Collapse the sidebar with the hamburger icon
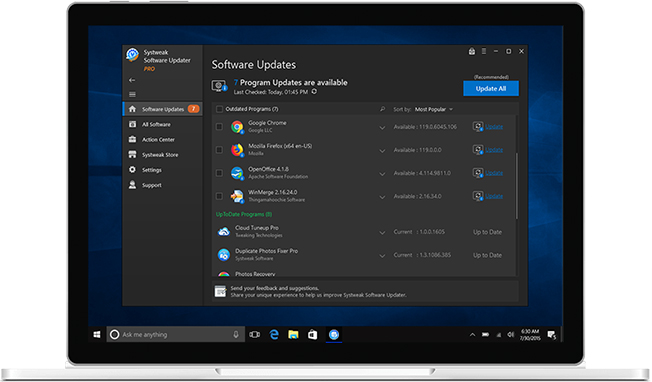 (x=132, y=94)
